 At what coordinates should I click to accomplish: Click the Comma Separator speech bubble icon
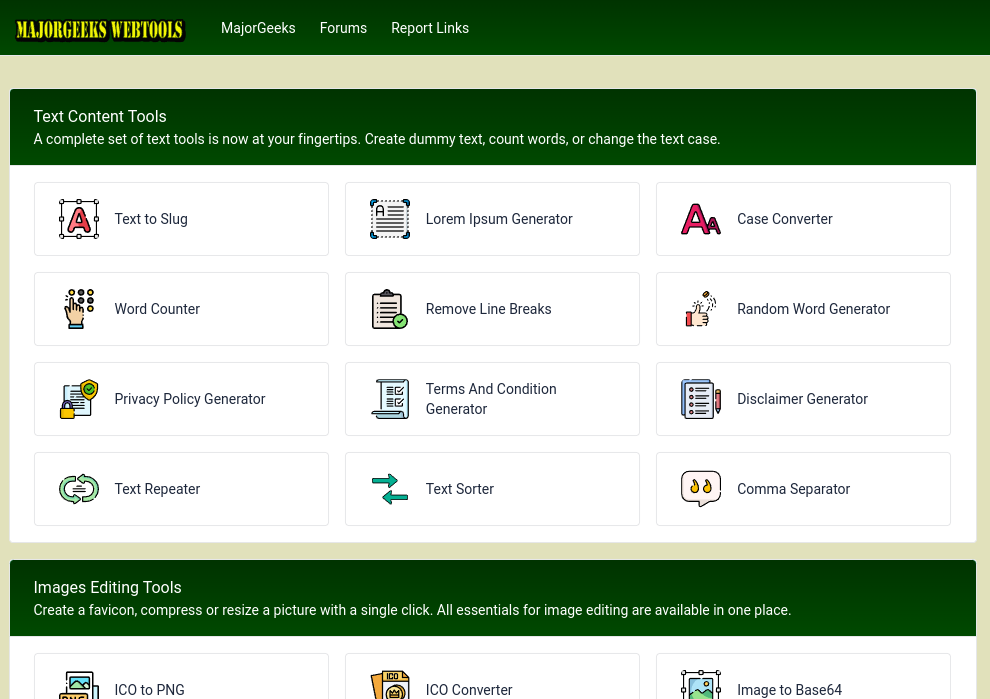tap(700, 489)
